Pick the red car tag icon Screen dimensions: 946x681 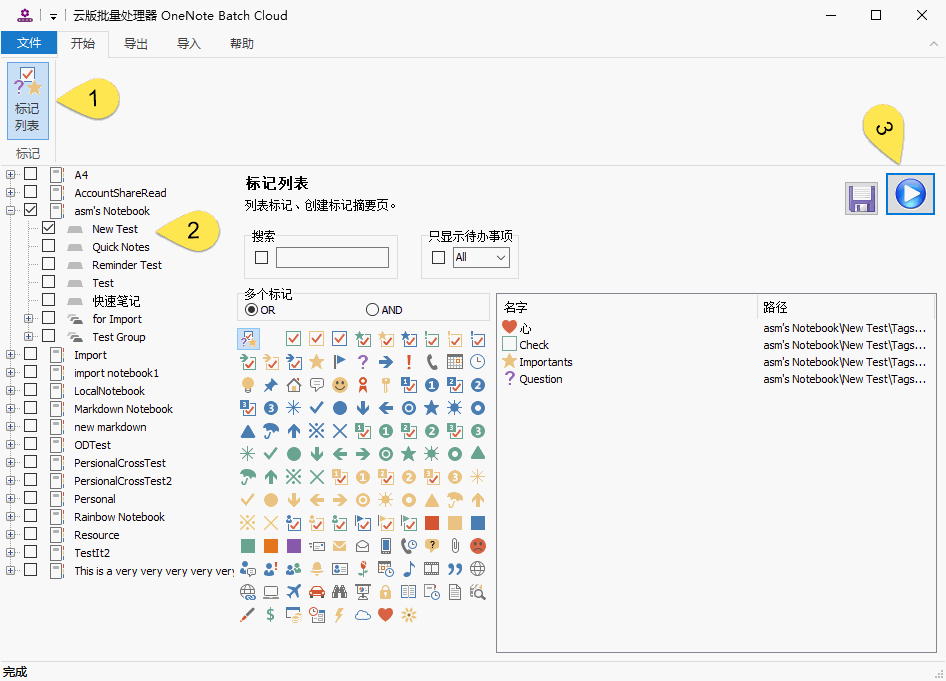[317, 592]
